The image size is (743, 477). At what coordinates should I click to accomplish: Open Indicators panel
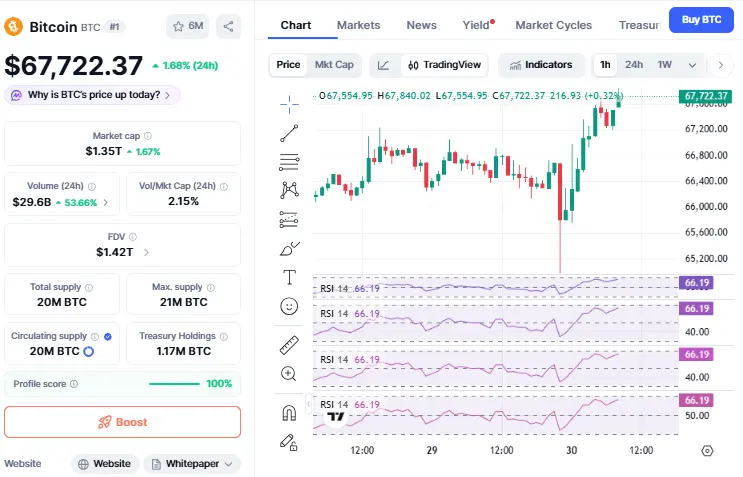[541, 65]
